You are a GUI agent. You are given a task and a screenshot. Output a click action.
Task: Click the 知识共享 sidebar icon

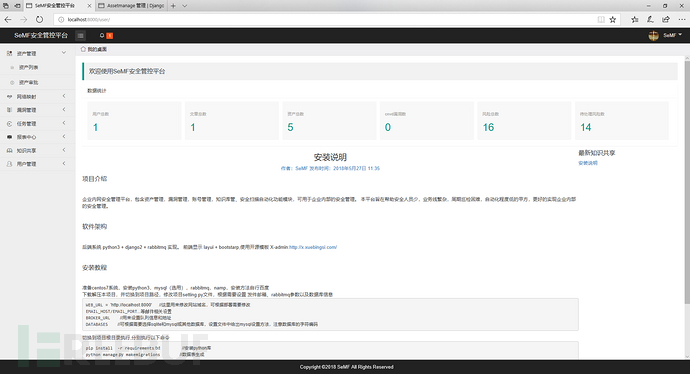click(x=10, y=150)
